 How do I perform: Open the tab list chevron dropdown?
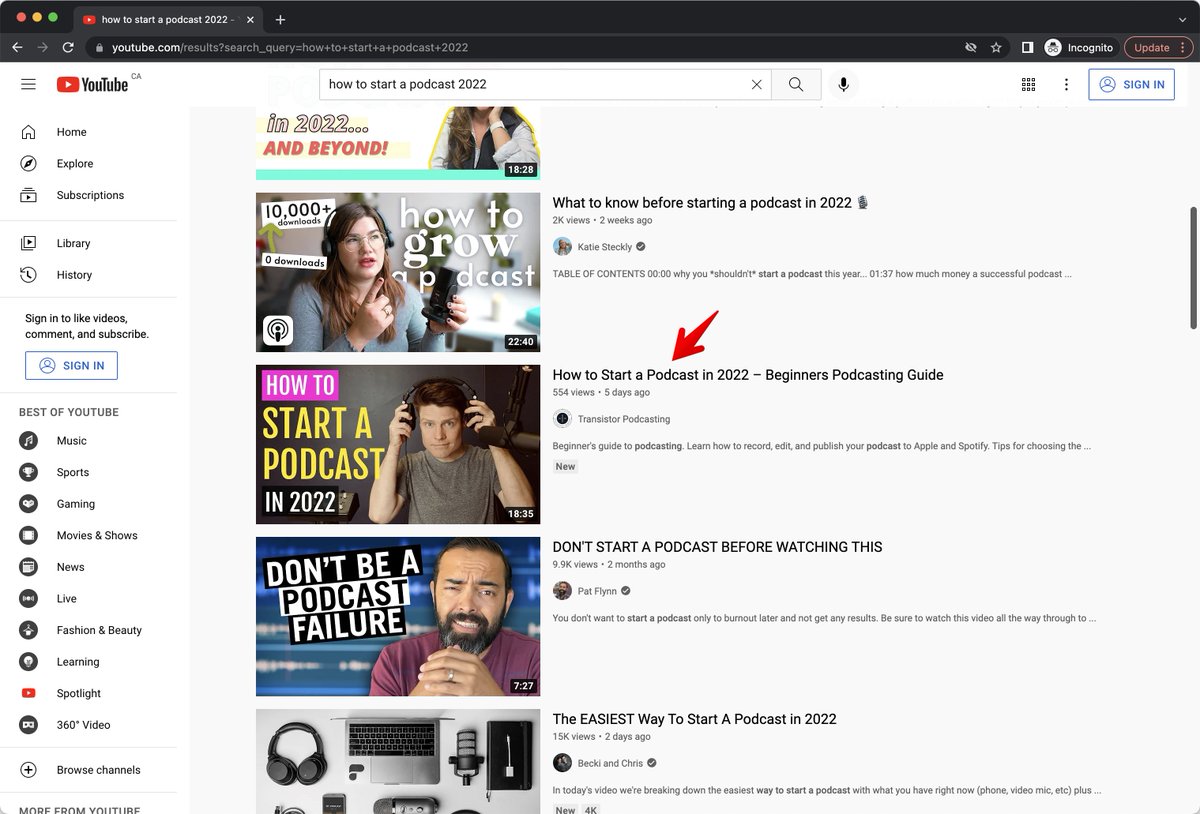tap(1181, 19)
